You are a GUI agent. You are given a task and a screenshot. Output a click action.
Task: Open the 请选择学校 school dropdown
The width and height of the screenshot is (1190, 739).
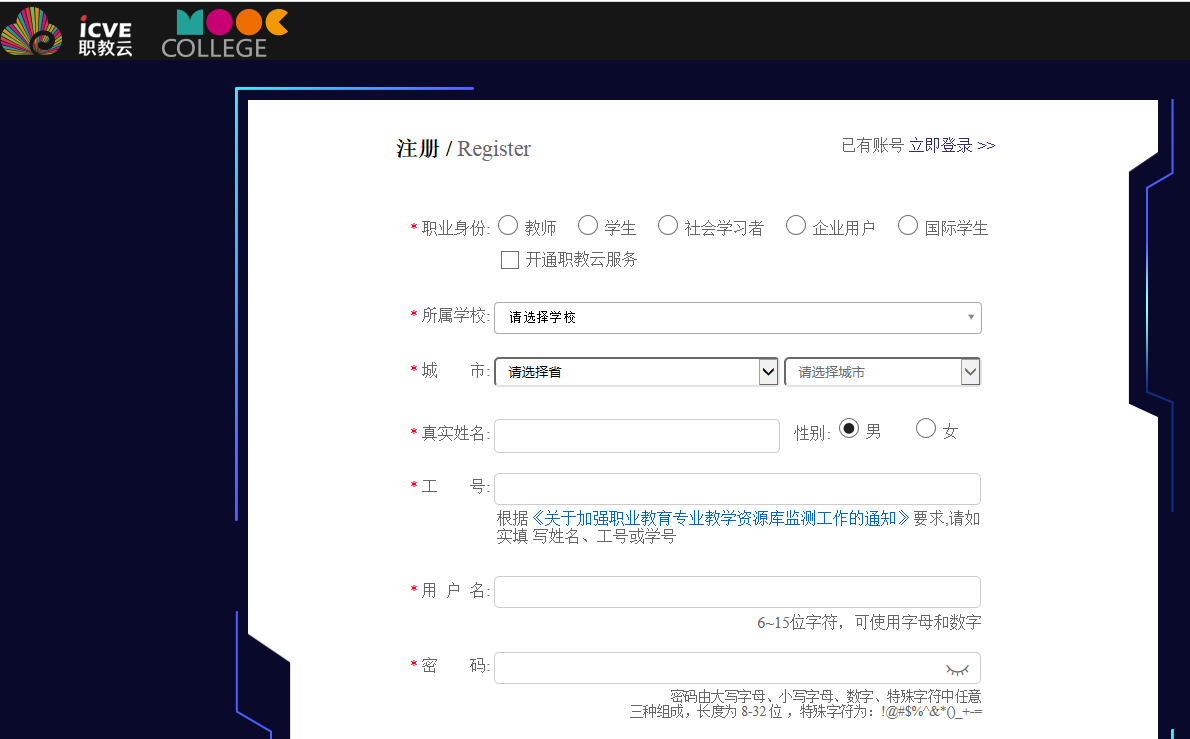(738, 318)
